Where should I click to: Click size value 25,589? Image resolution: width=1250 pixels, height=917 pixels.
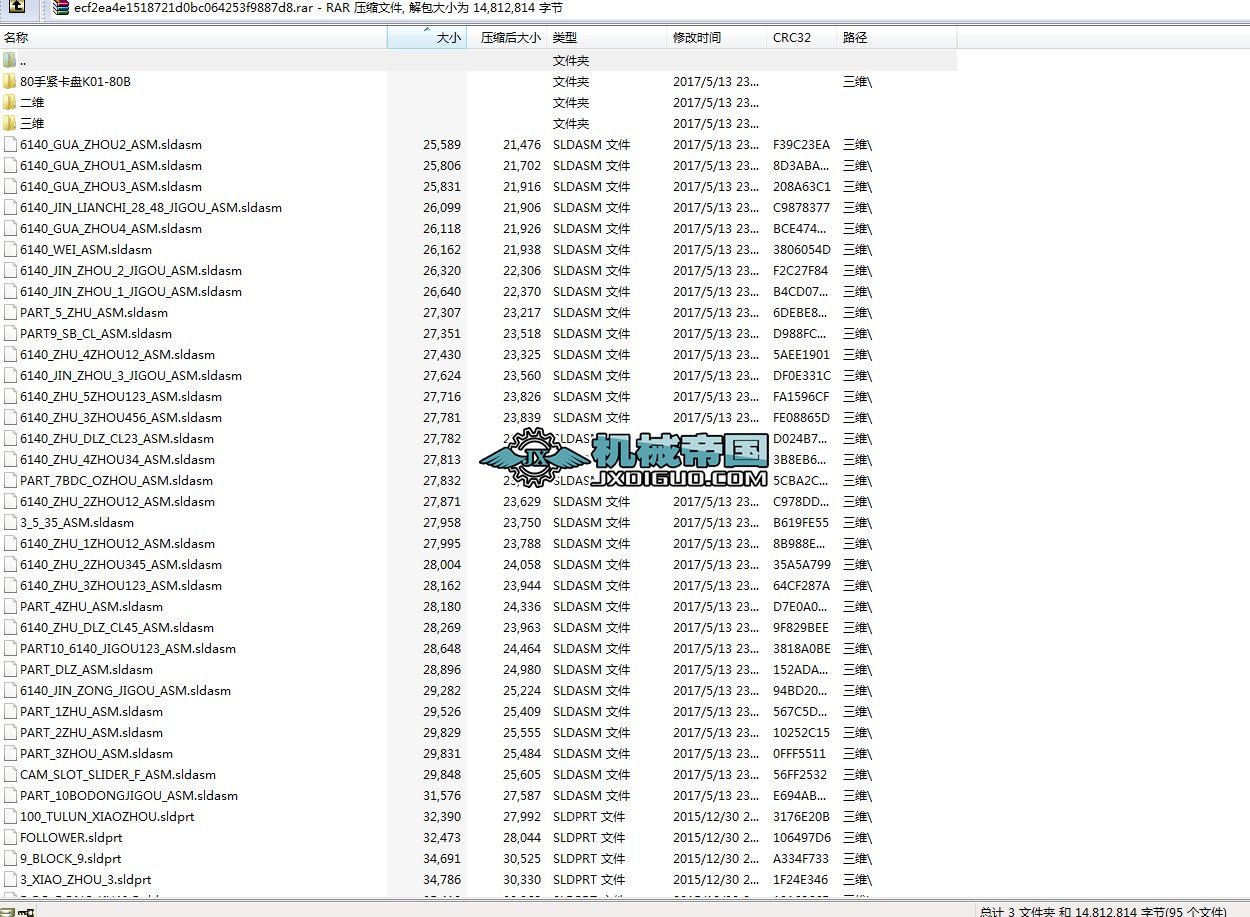[442, 145]
